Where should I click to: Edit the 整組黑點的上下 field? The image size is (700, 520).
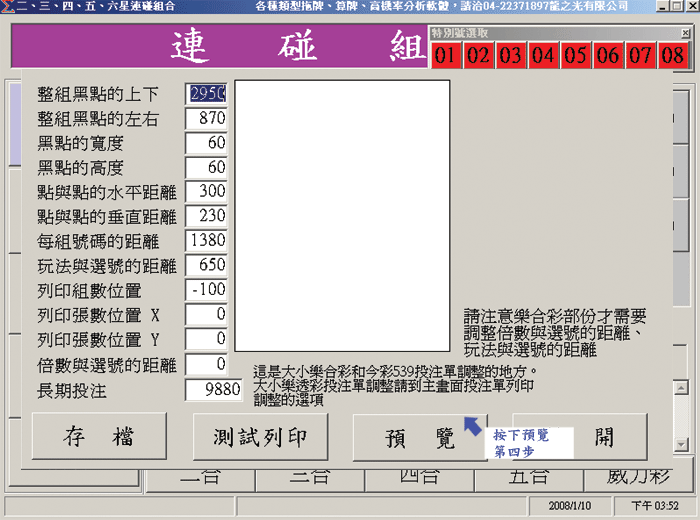pyautogui.click(x=207, y=93)
